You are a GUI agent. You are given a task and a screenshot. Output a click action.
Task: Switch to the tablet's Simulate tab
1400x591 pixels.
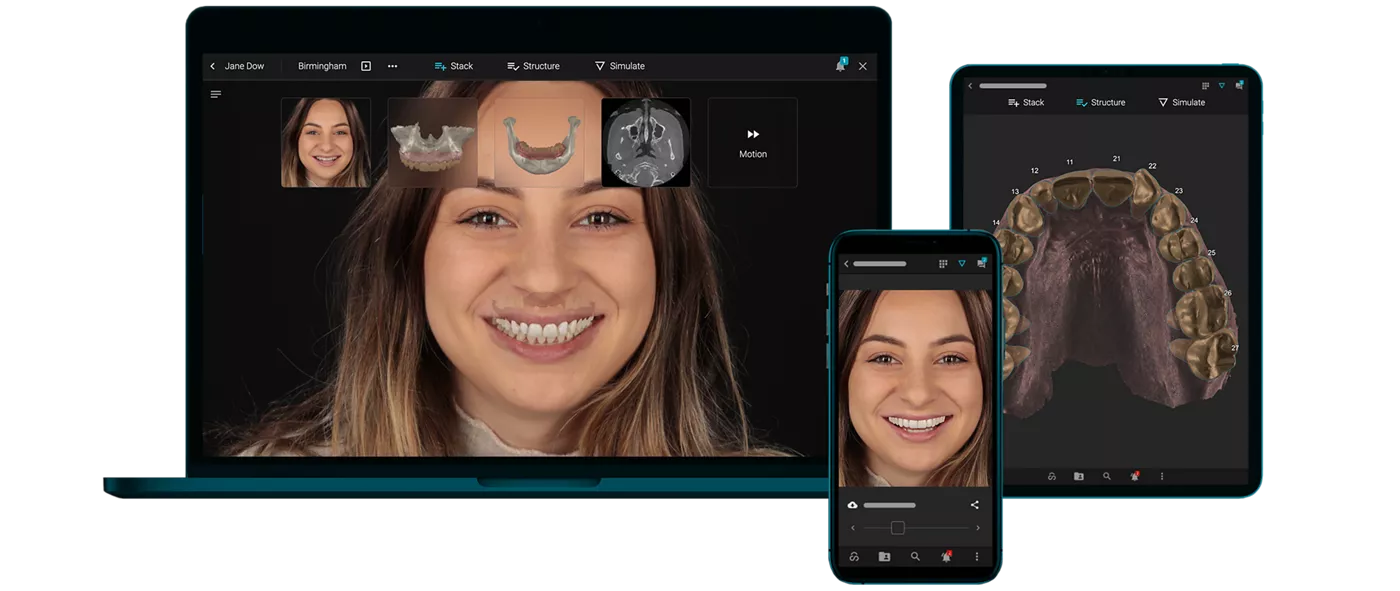tap(1181, 102)
